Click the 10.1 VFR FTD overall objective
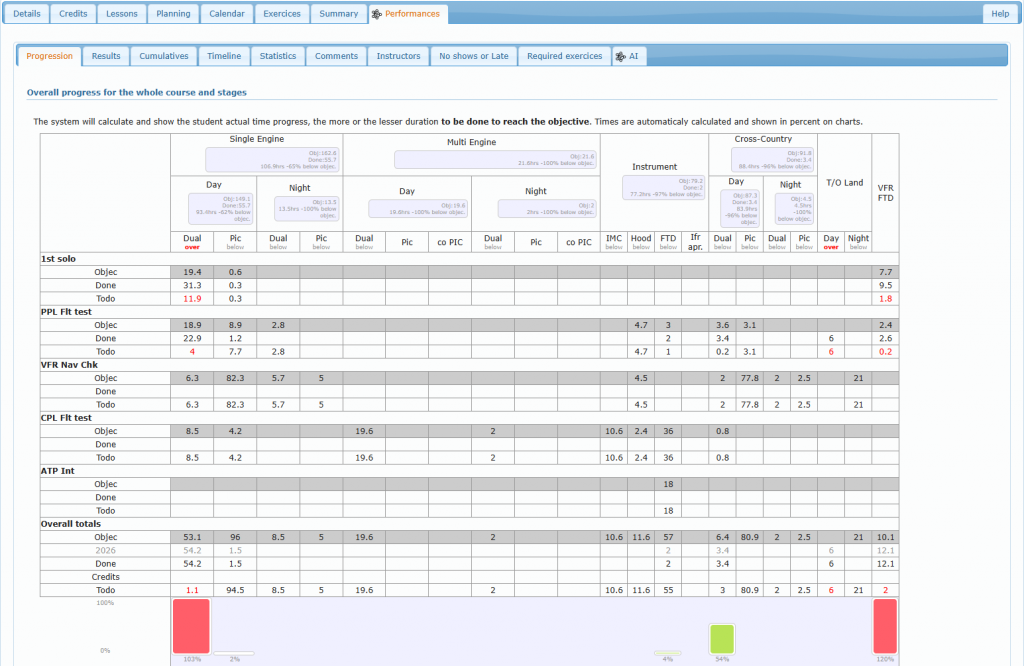 click(x=886, y=537)
